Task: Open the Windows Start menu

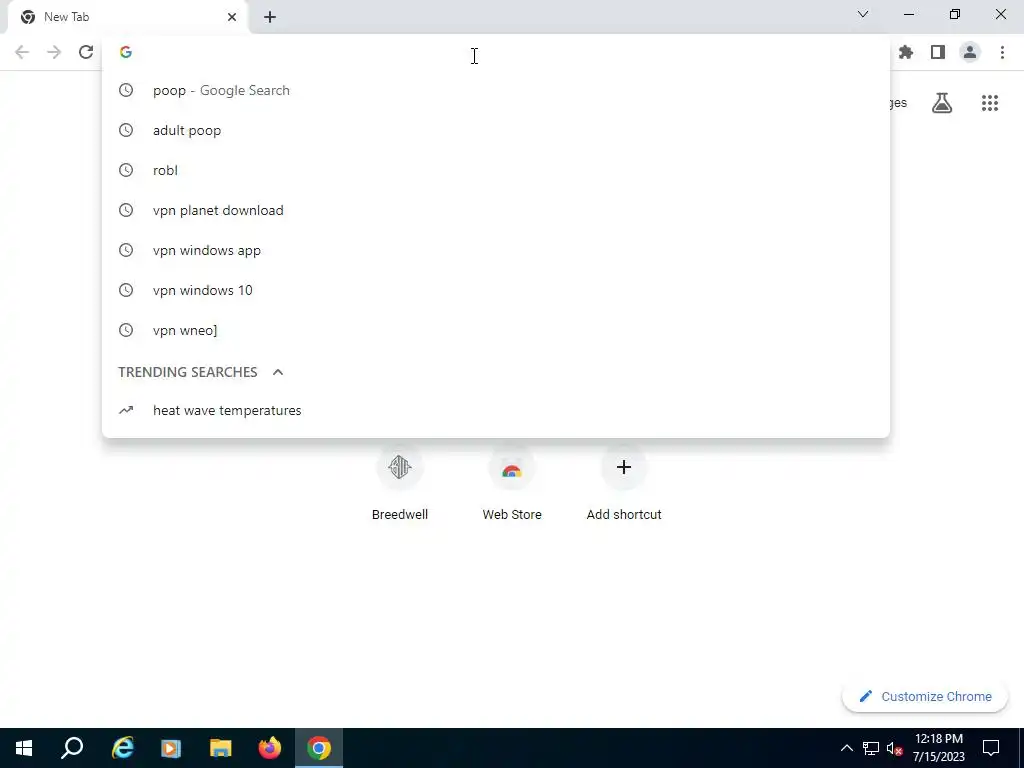Action: (24, 748)
